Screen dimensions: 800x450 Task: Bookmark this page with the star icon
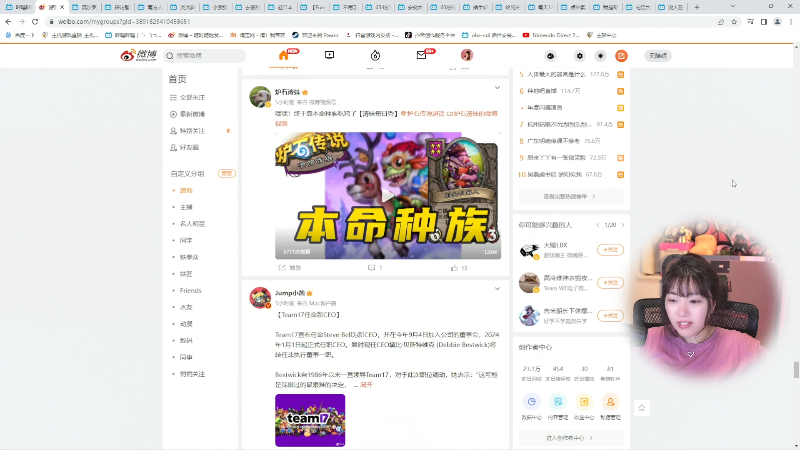pyautogui.click(x=734, y=21)
